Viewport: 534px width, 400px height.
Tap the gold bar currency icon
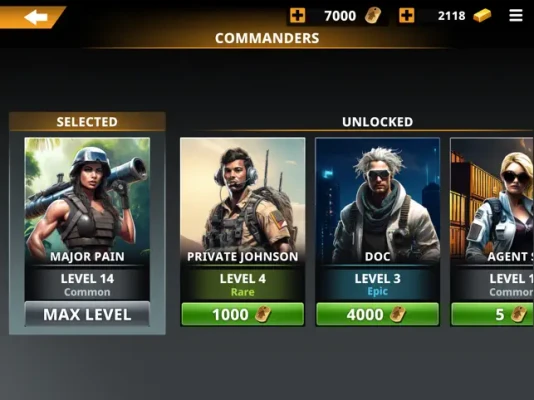coord(482,16)
